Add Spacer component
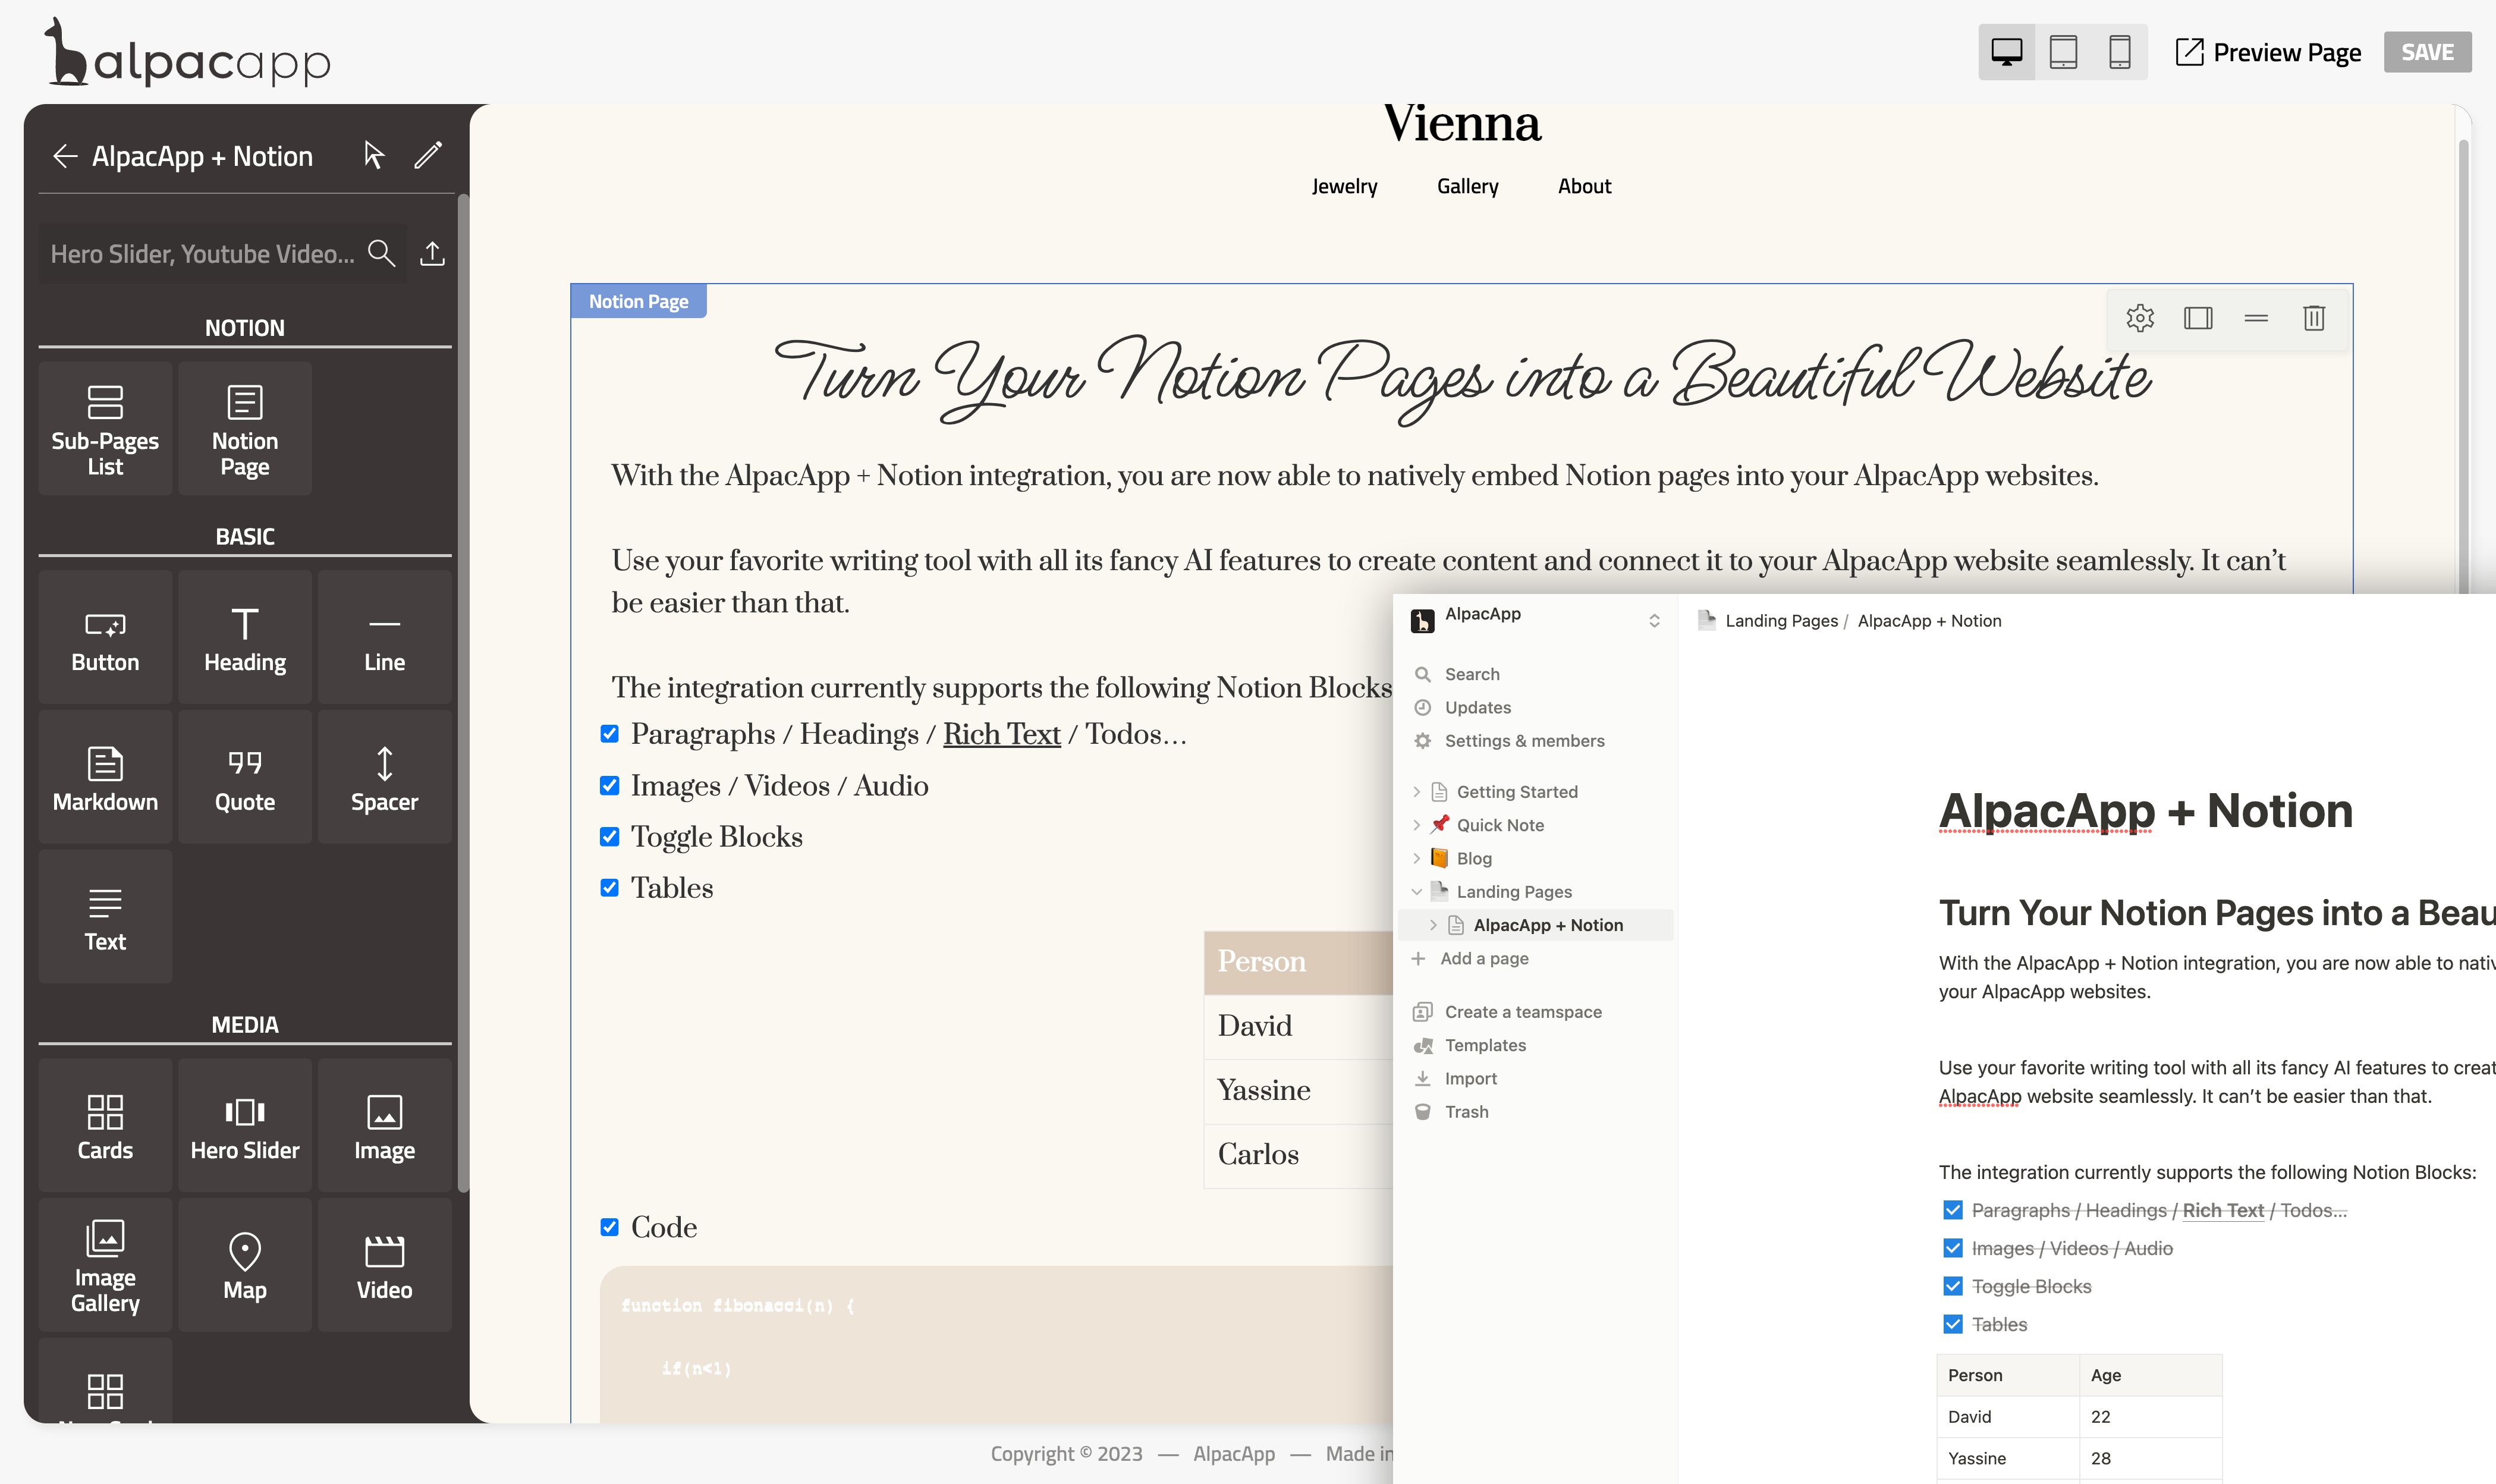The image size is (2496, 1484). tap(385, 777)
